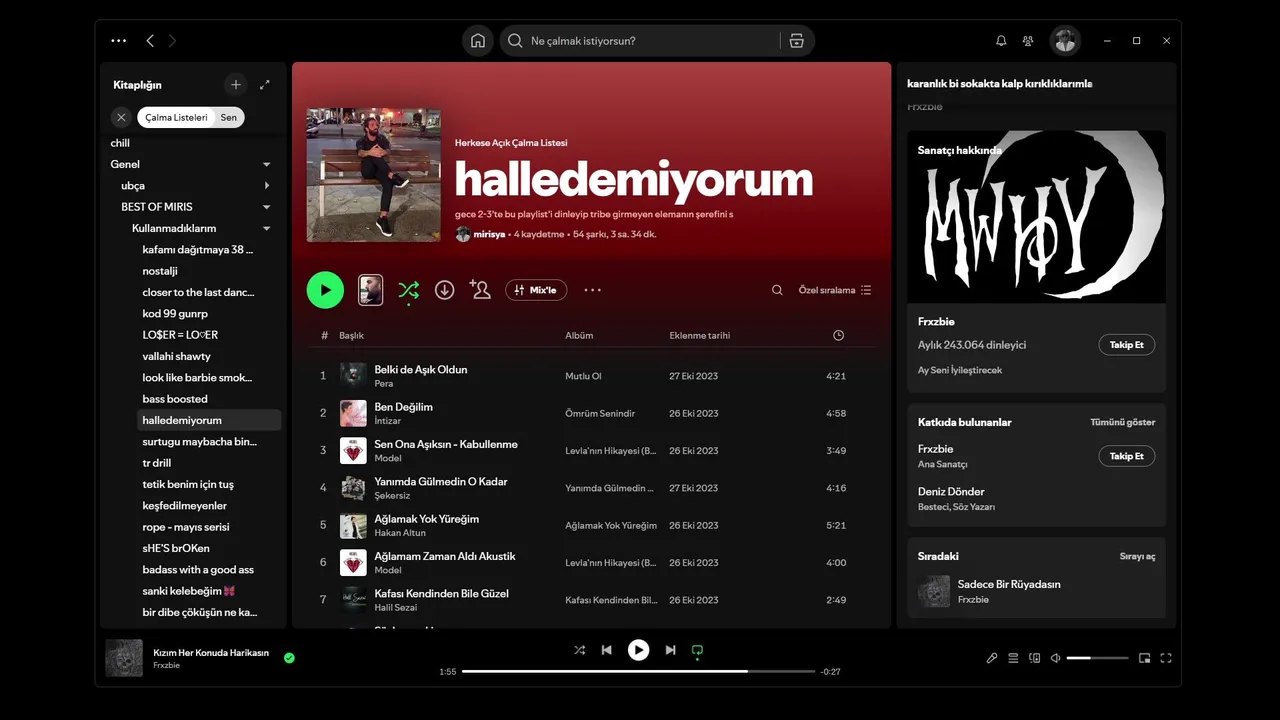Invite collaborators with add-person icon

coord(480,290)
